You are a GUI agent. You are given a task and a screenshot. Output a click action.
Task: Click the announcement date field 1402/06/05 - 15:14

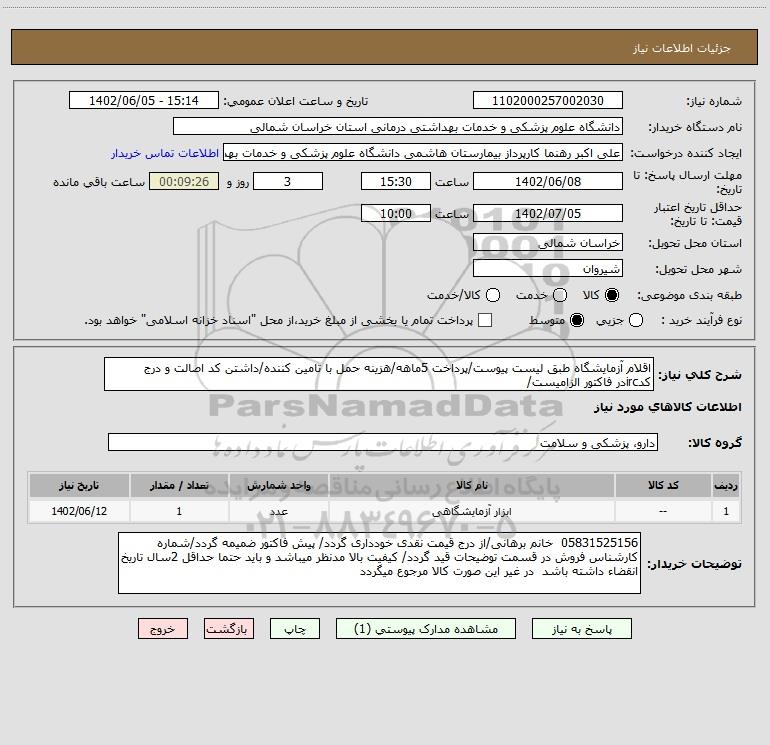[x=144, y=101]
